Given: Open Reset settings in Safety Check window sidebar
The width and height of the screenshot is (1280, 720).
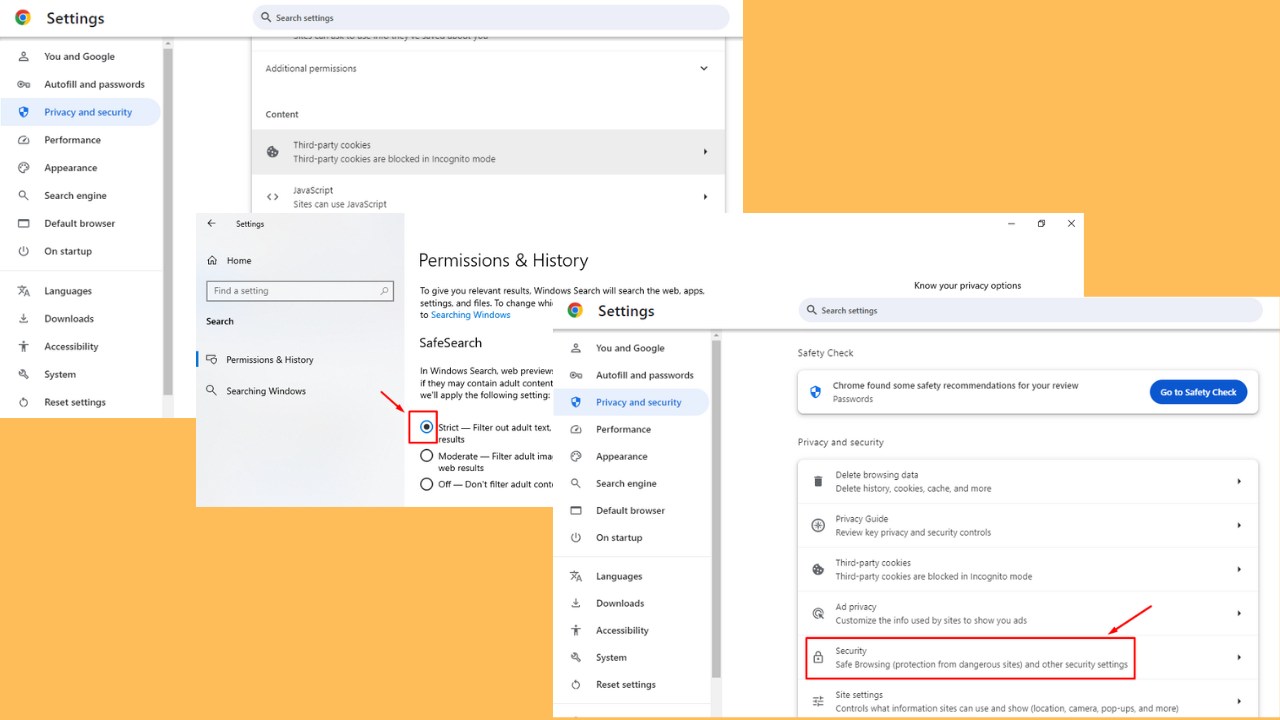Looking at the screenshot, I should click(630, 684).
